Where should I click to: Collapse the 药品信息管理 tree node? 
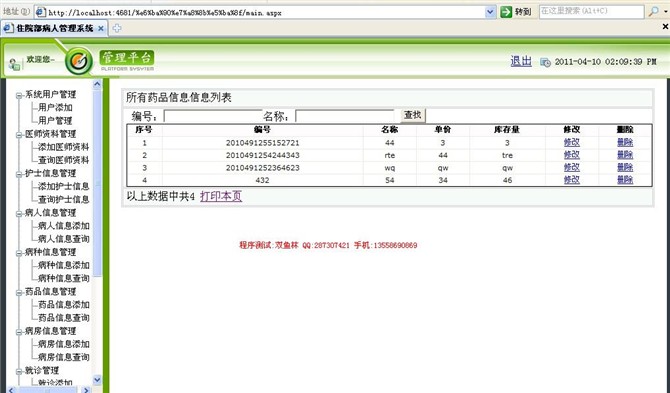point(19,293)
